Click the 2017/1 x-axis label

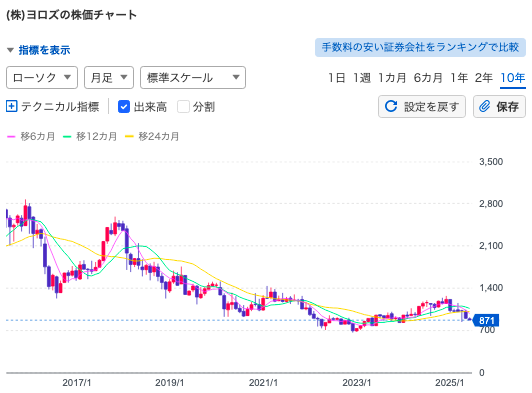pos(77,383)
